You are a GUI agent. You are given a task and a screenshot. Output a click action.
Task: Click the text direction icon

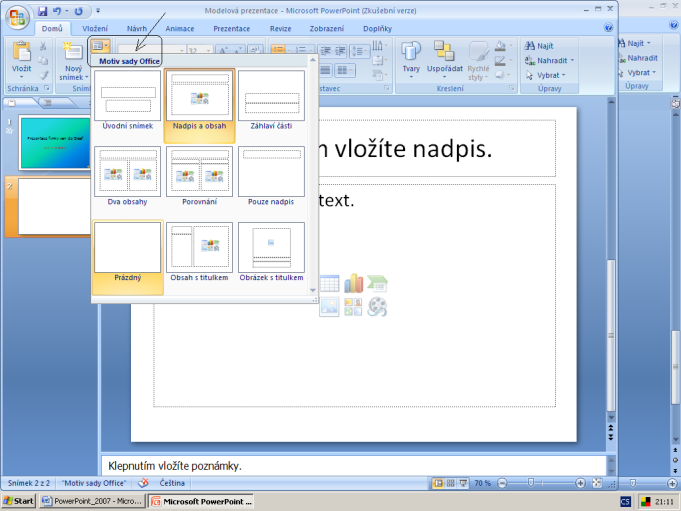point(378,46)
